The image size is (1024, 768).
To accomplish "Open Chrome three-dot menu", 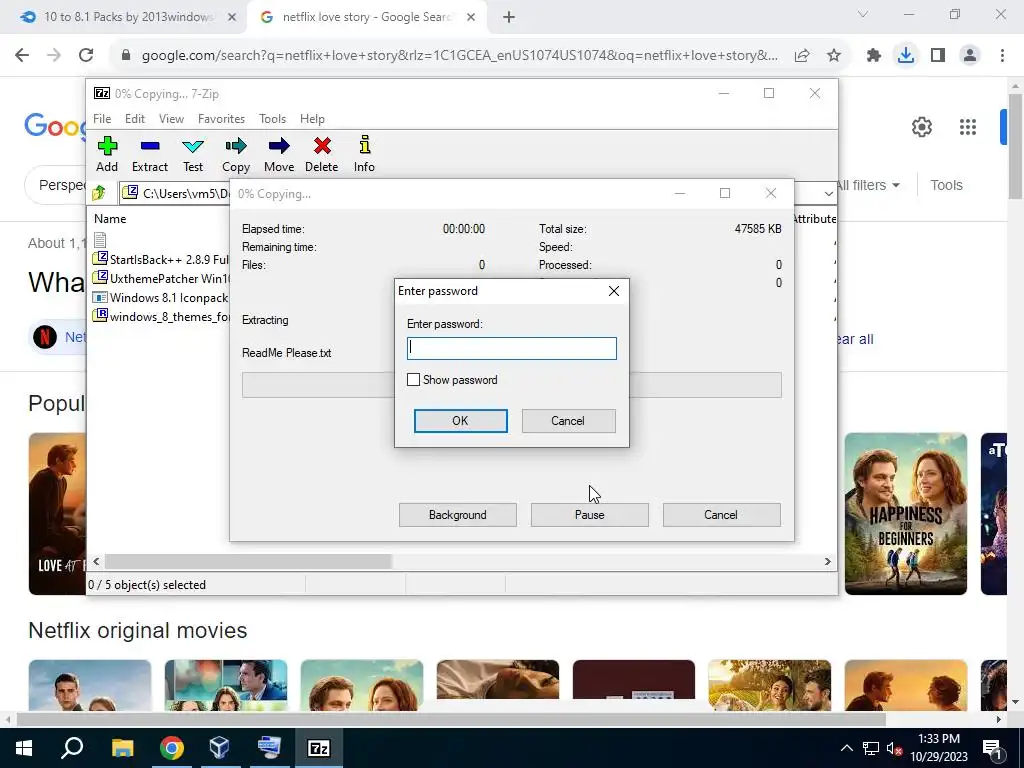I will pos(1002,56).
